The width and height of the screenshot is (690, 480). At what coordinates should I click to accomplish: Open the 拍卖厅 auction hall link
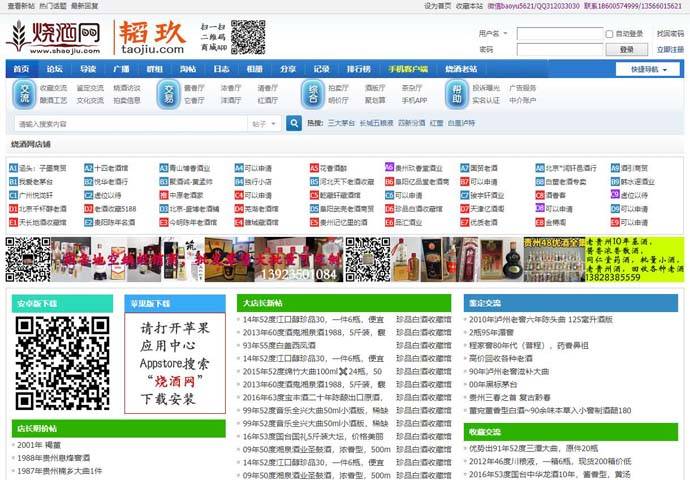point(338,88)
